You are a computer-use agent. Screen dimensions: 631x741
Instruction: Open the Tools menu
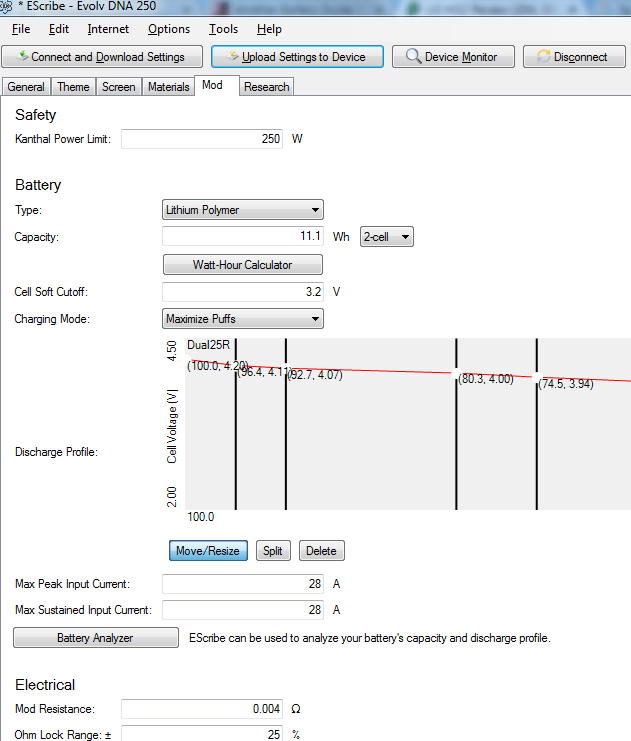pyautogui.click(x=223, y=29)
